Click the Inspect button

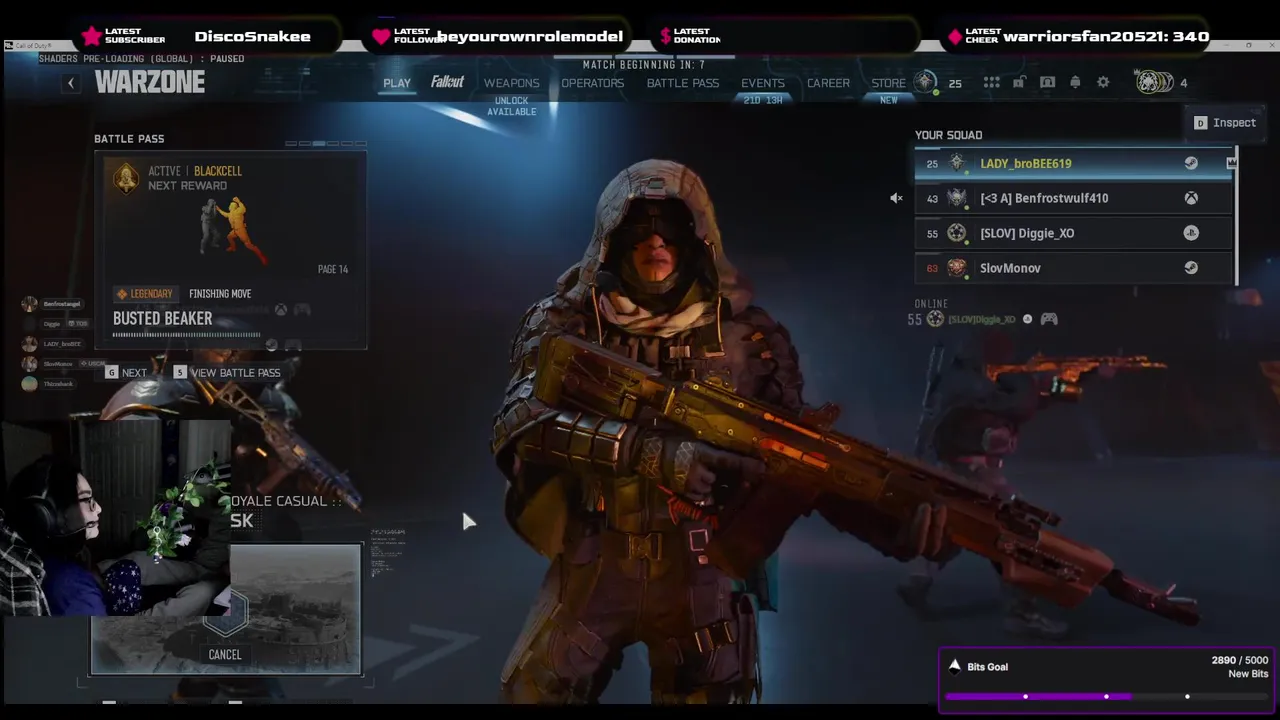[1225, 123]
